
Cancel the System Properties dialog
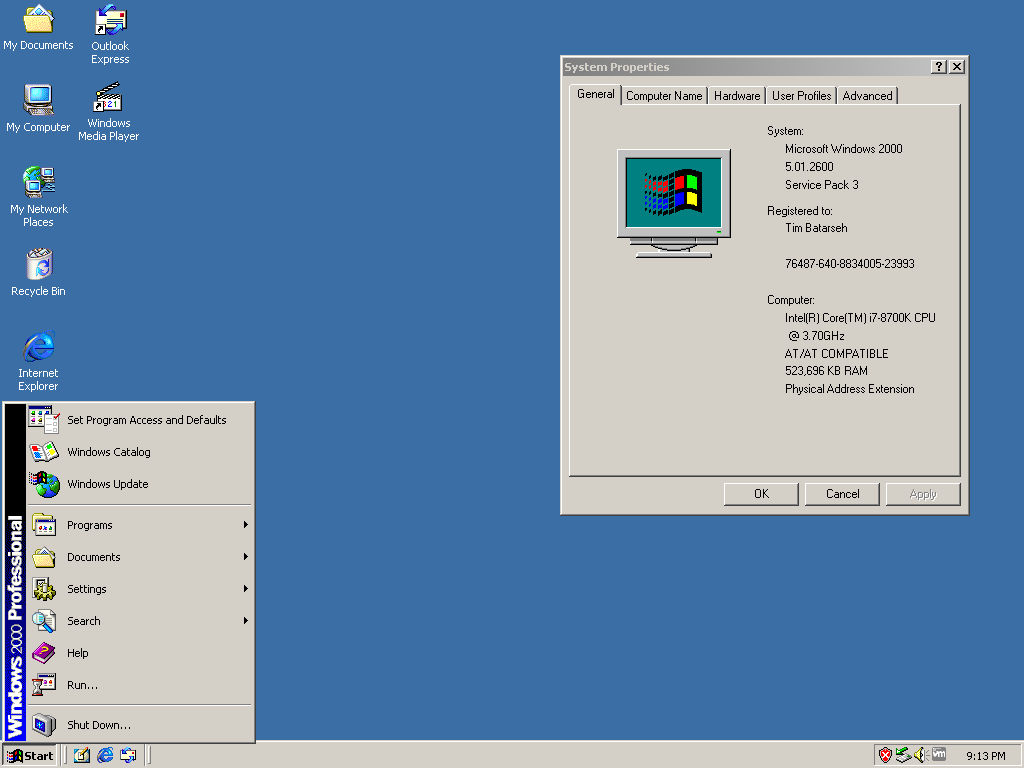(x=842, y=494)
